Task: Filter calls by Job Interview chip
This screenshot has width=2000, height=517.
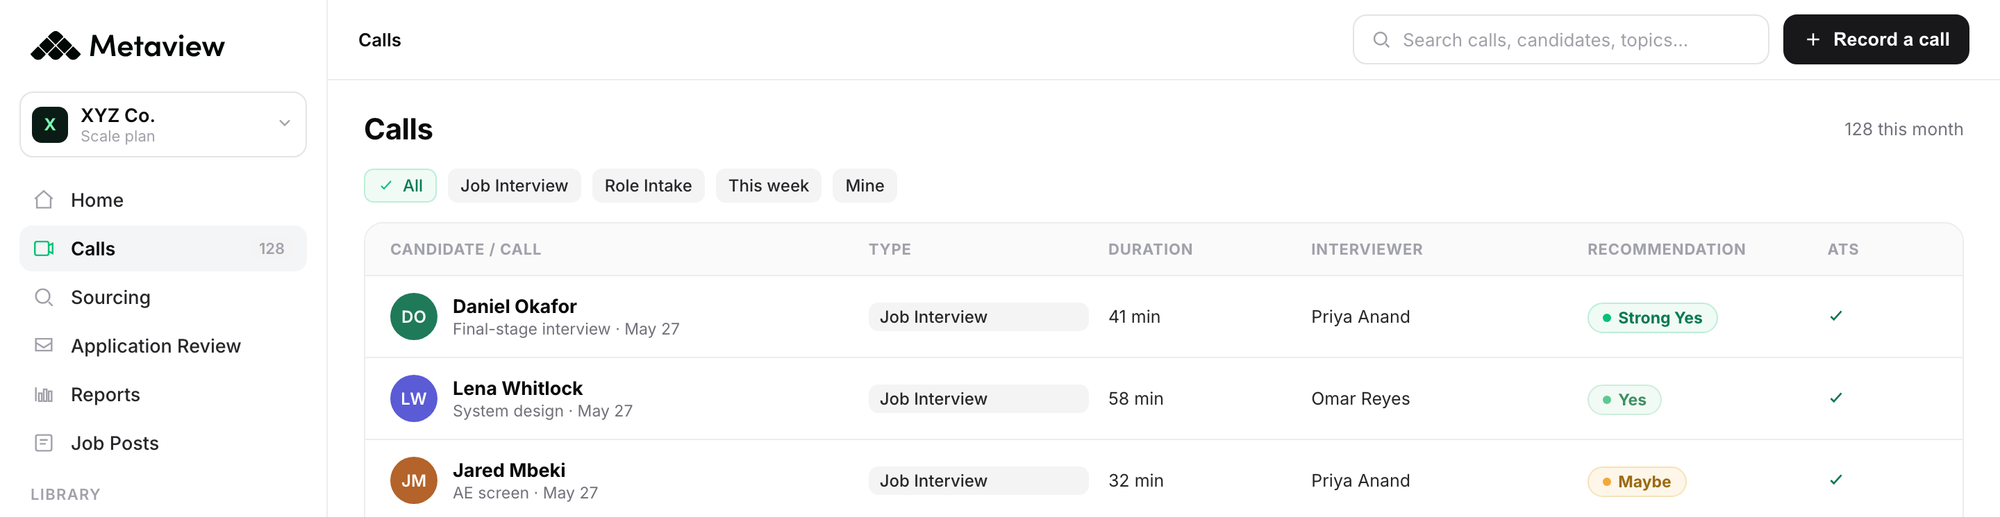Action: (x=514, y=186)
